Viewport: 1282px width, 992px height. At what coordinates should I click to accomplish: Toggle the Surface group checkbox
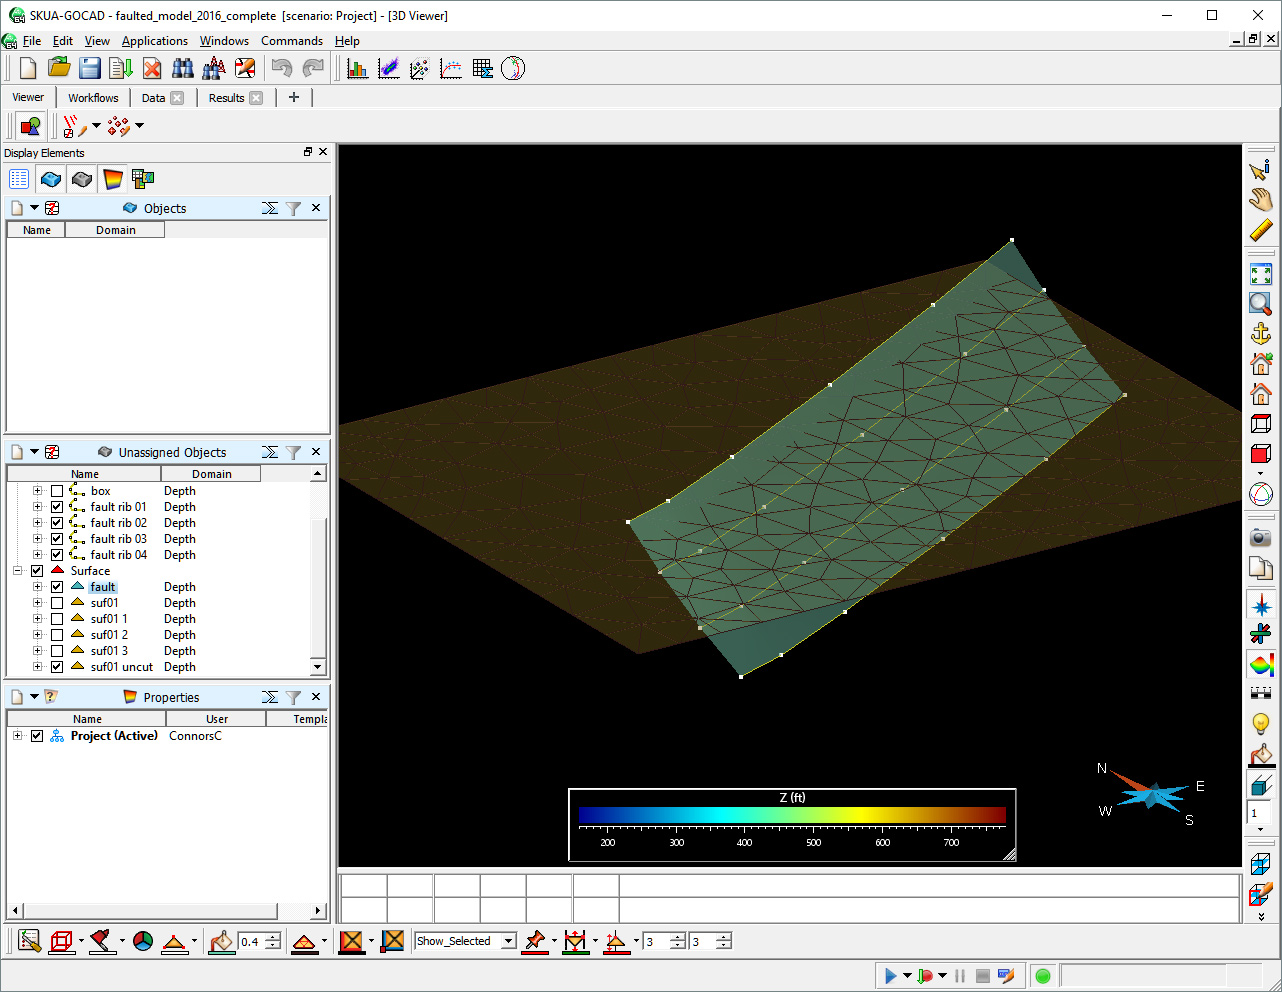pyautogui.click(x=37, y=571)
